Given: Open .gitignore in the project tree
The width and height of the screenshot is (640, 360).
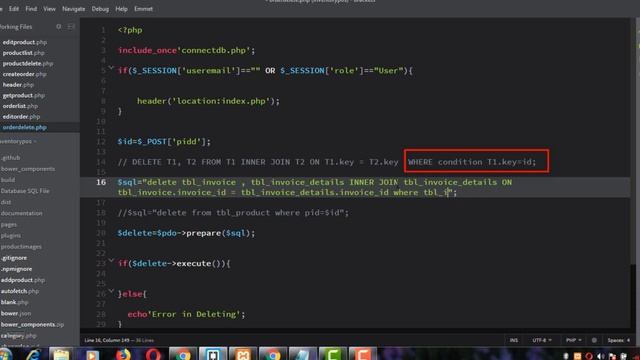Looking at the screenshot, I should [x=14, y=258].
